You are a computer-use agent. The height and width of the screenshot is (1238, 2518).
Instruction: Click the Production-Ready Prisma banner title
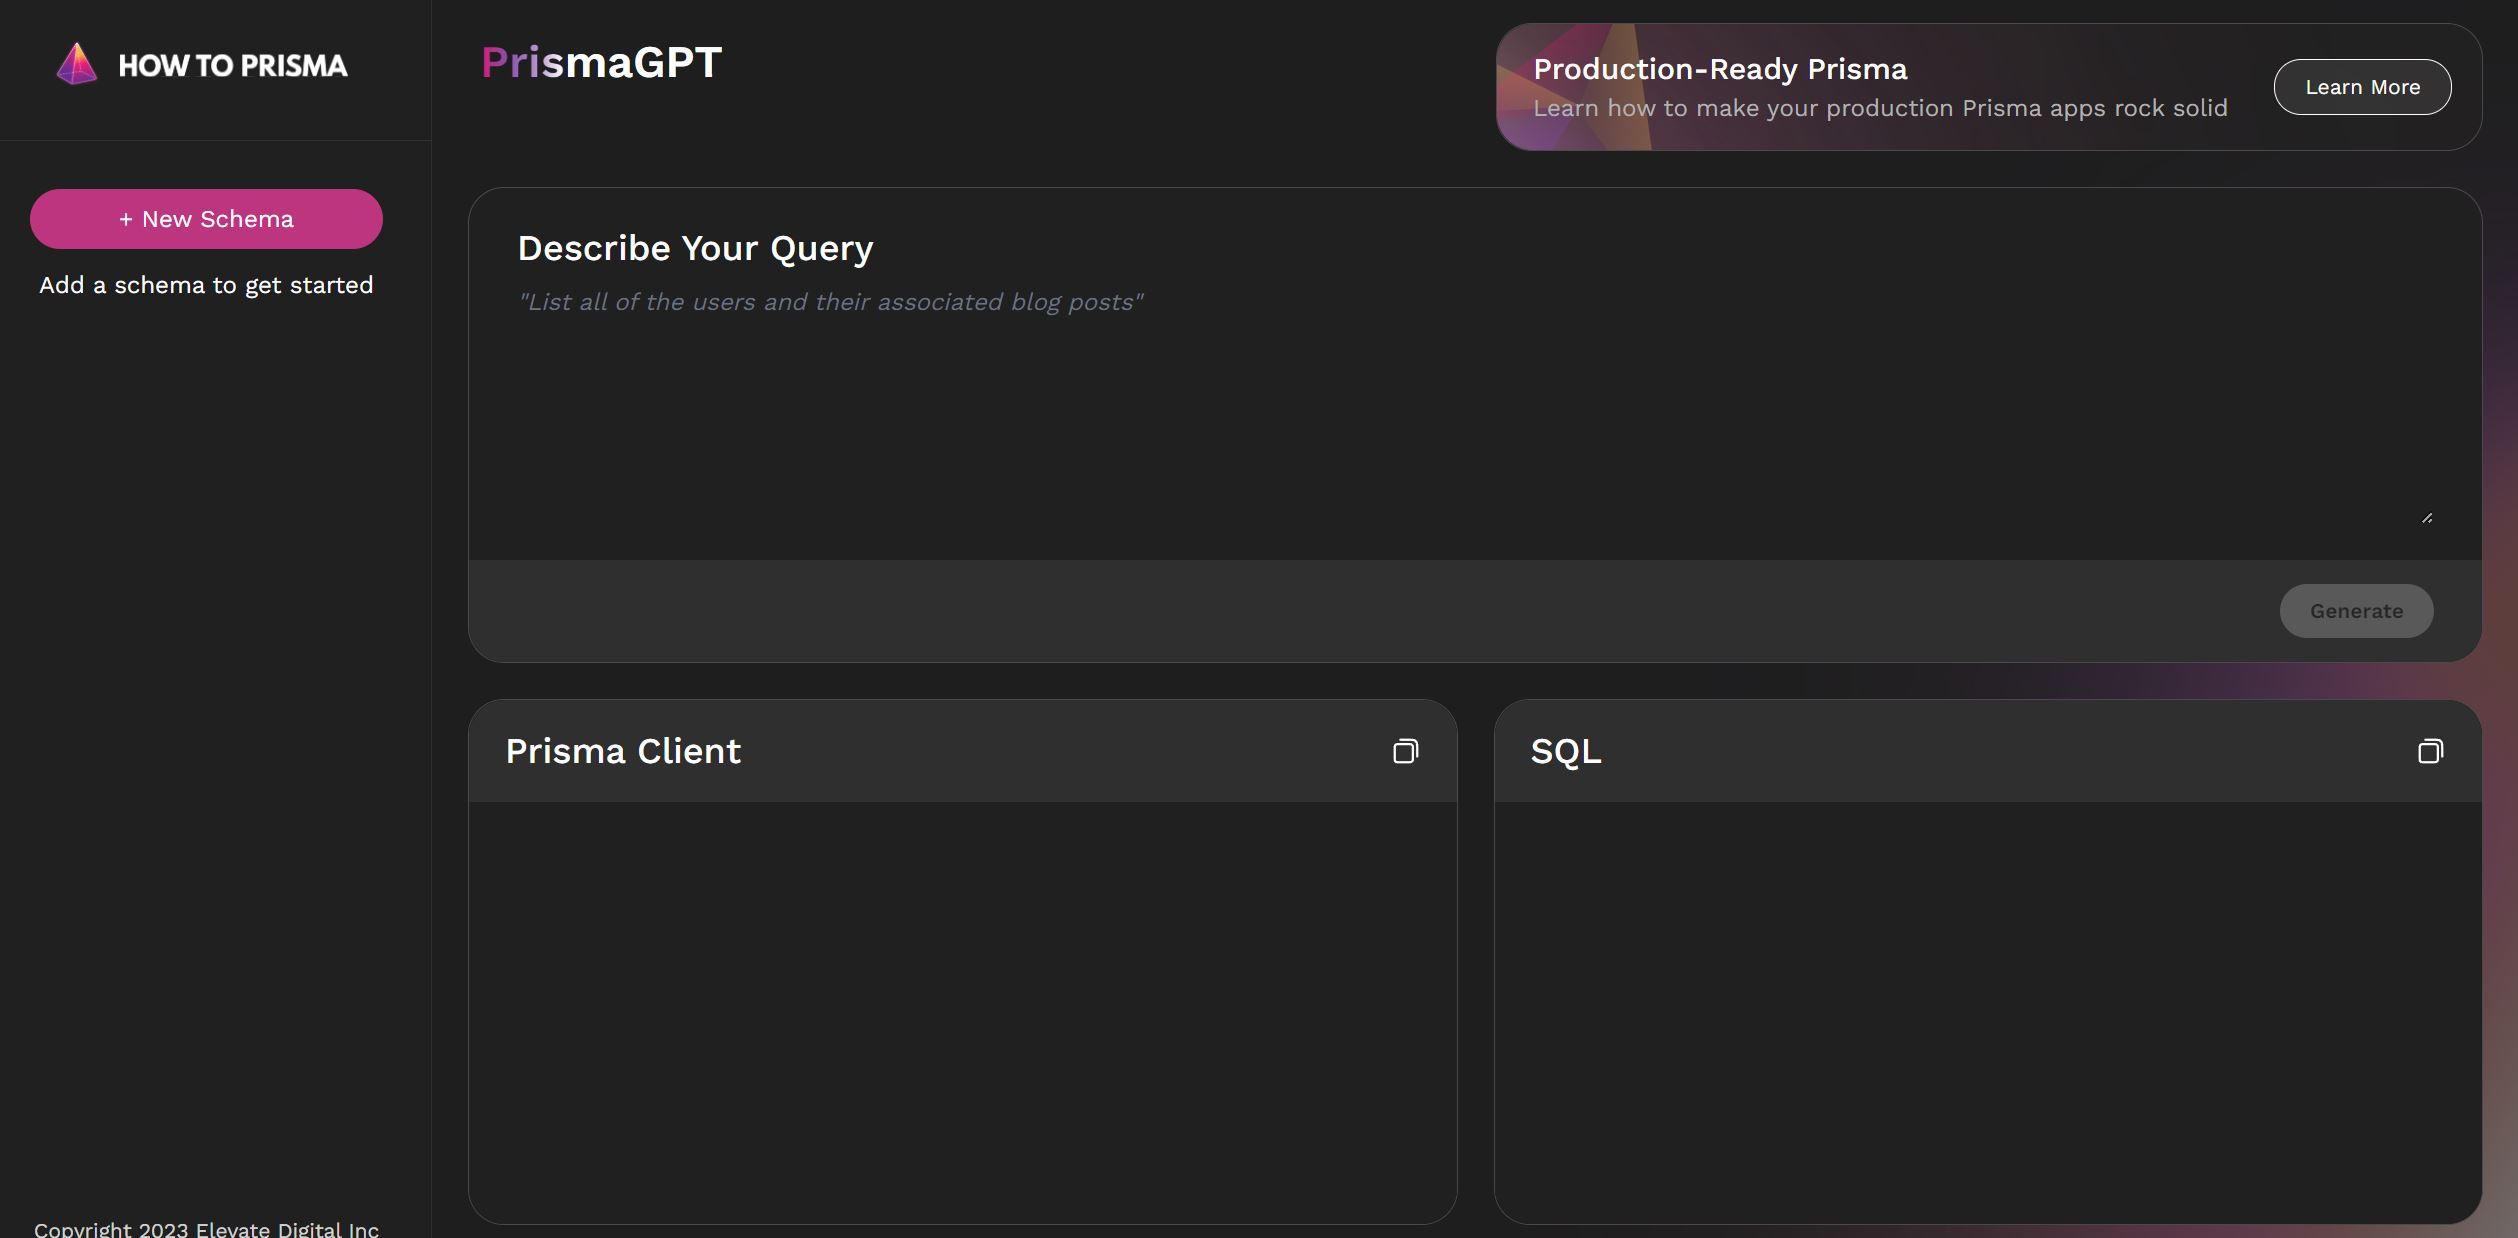1719,69
